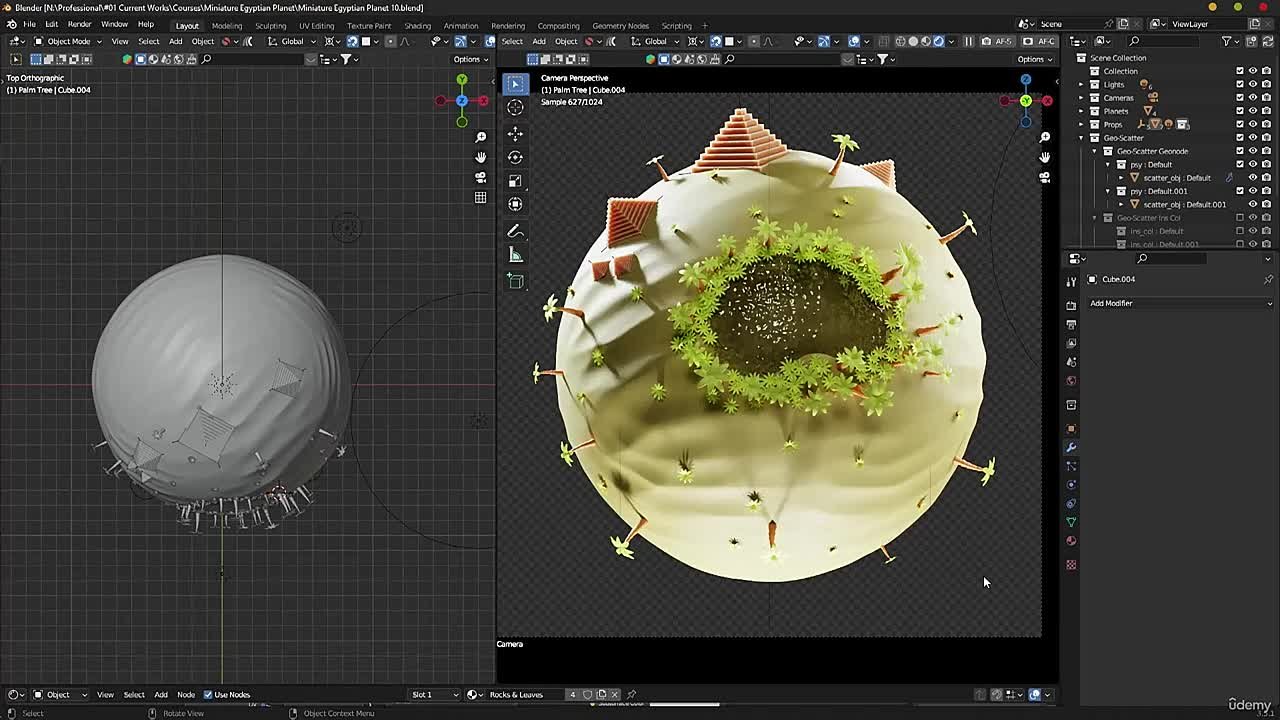Switch viewport to Rendered shading mode
Viewport: 1280px width, 720px height.
(939, 42)
